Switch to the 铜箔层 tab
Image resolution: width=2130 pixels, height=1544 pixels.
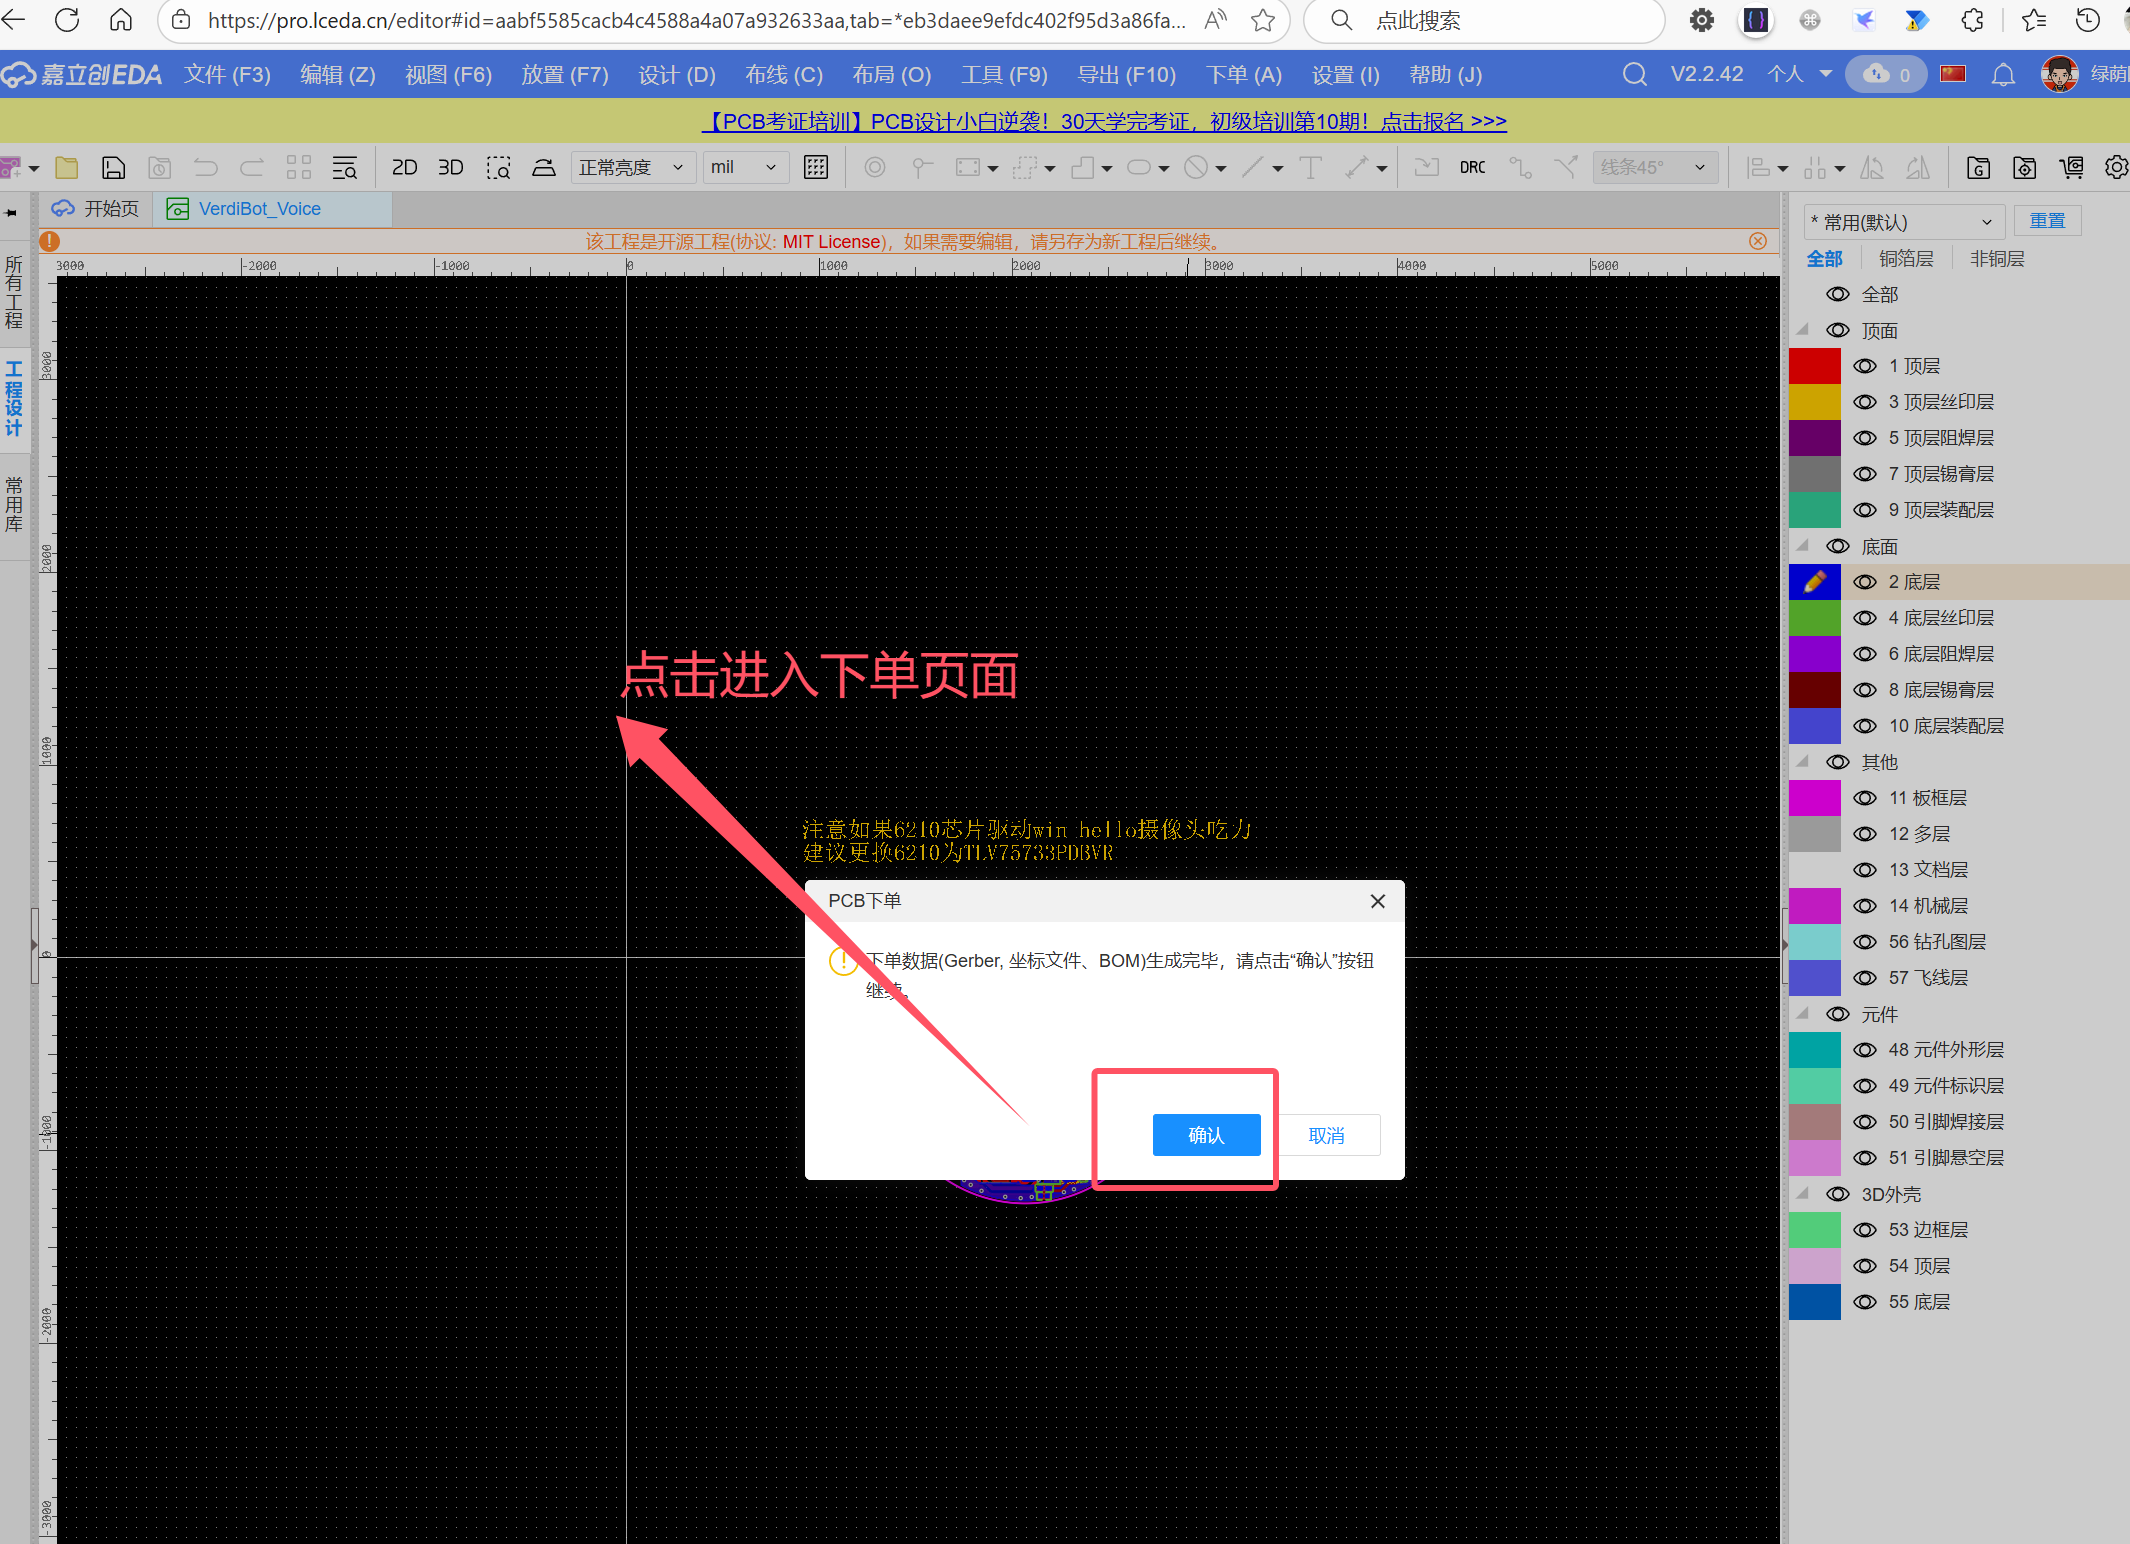[1905, 259]
